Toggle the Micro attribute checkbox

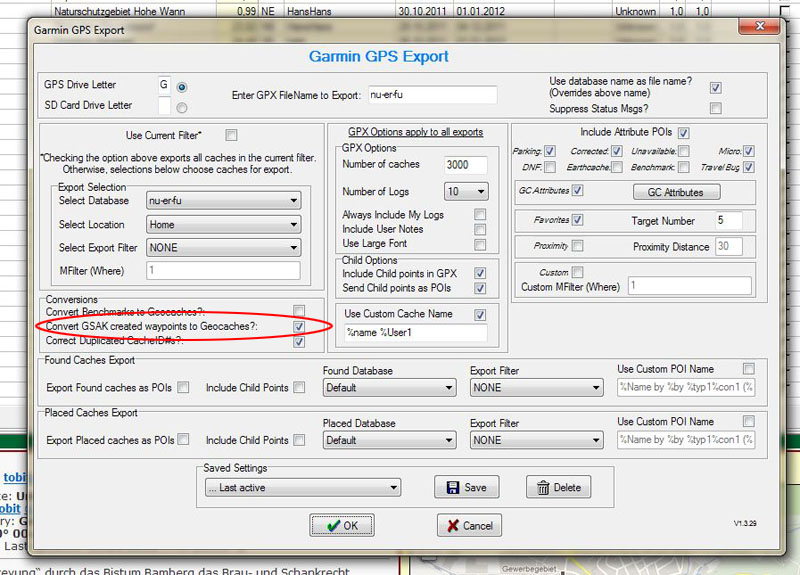[x=748, y=151]
